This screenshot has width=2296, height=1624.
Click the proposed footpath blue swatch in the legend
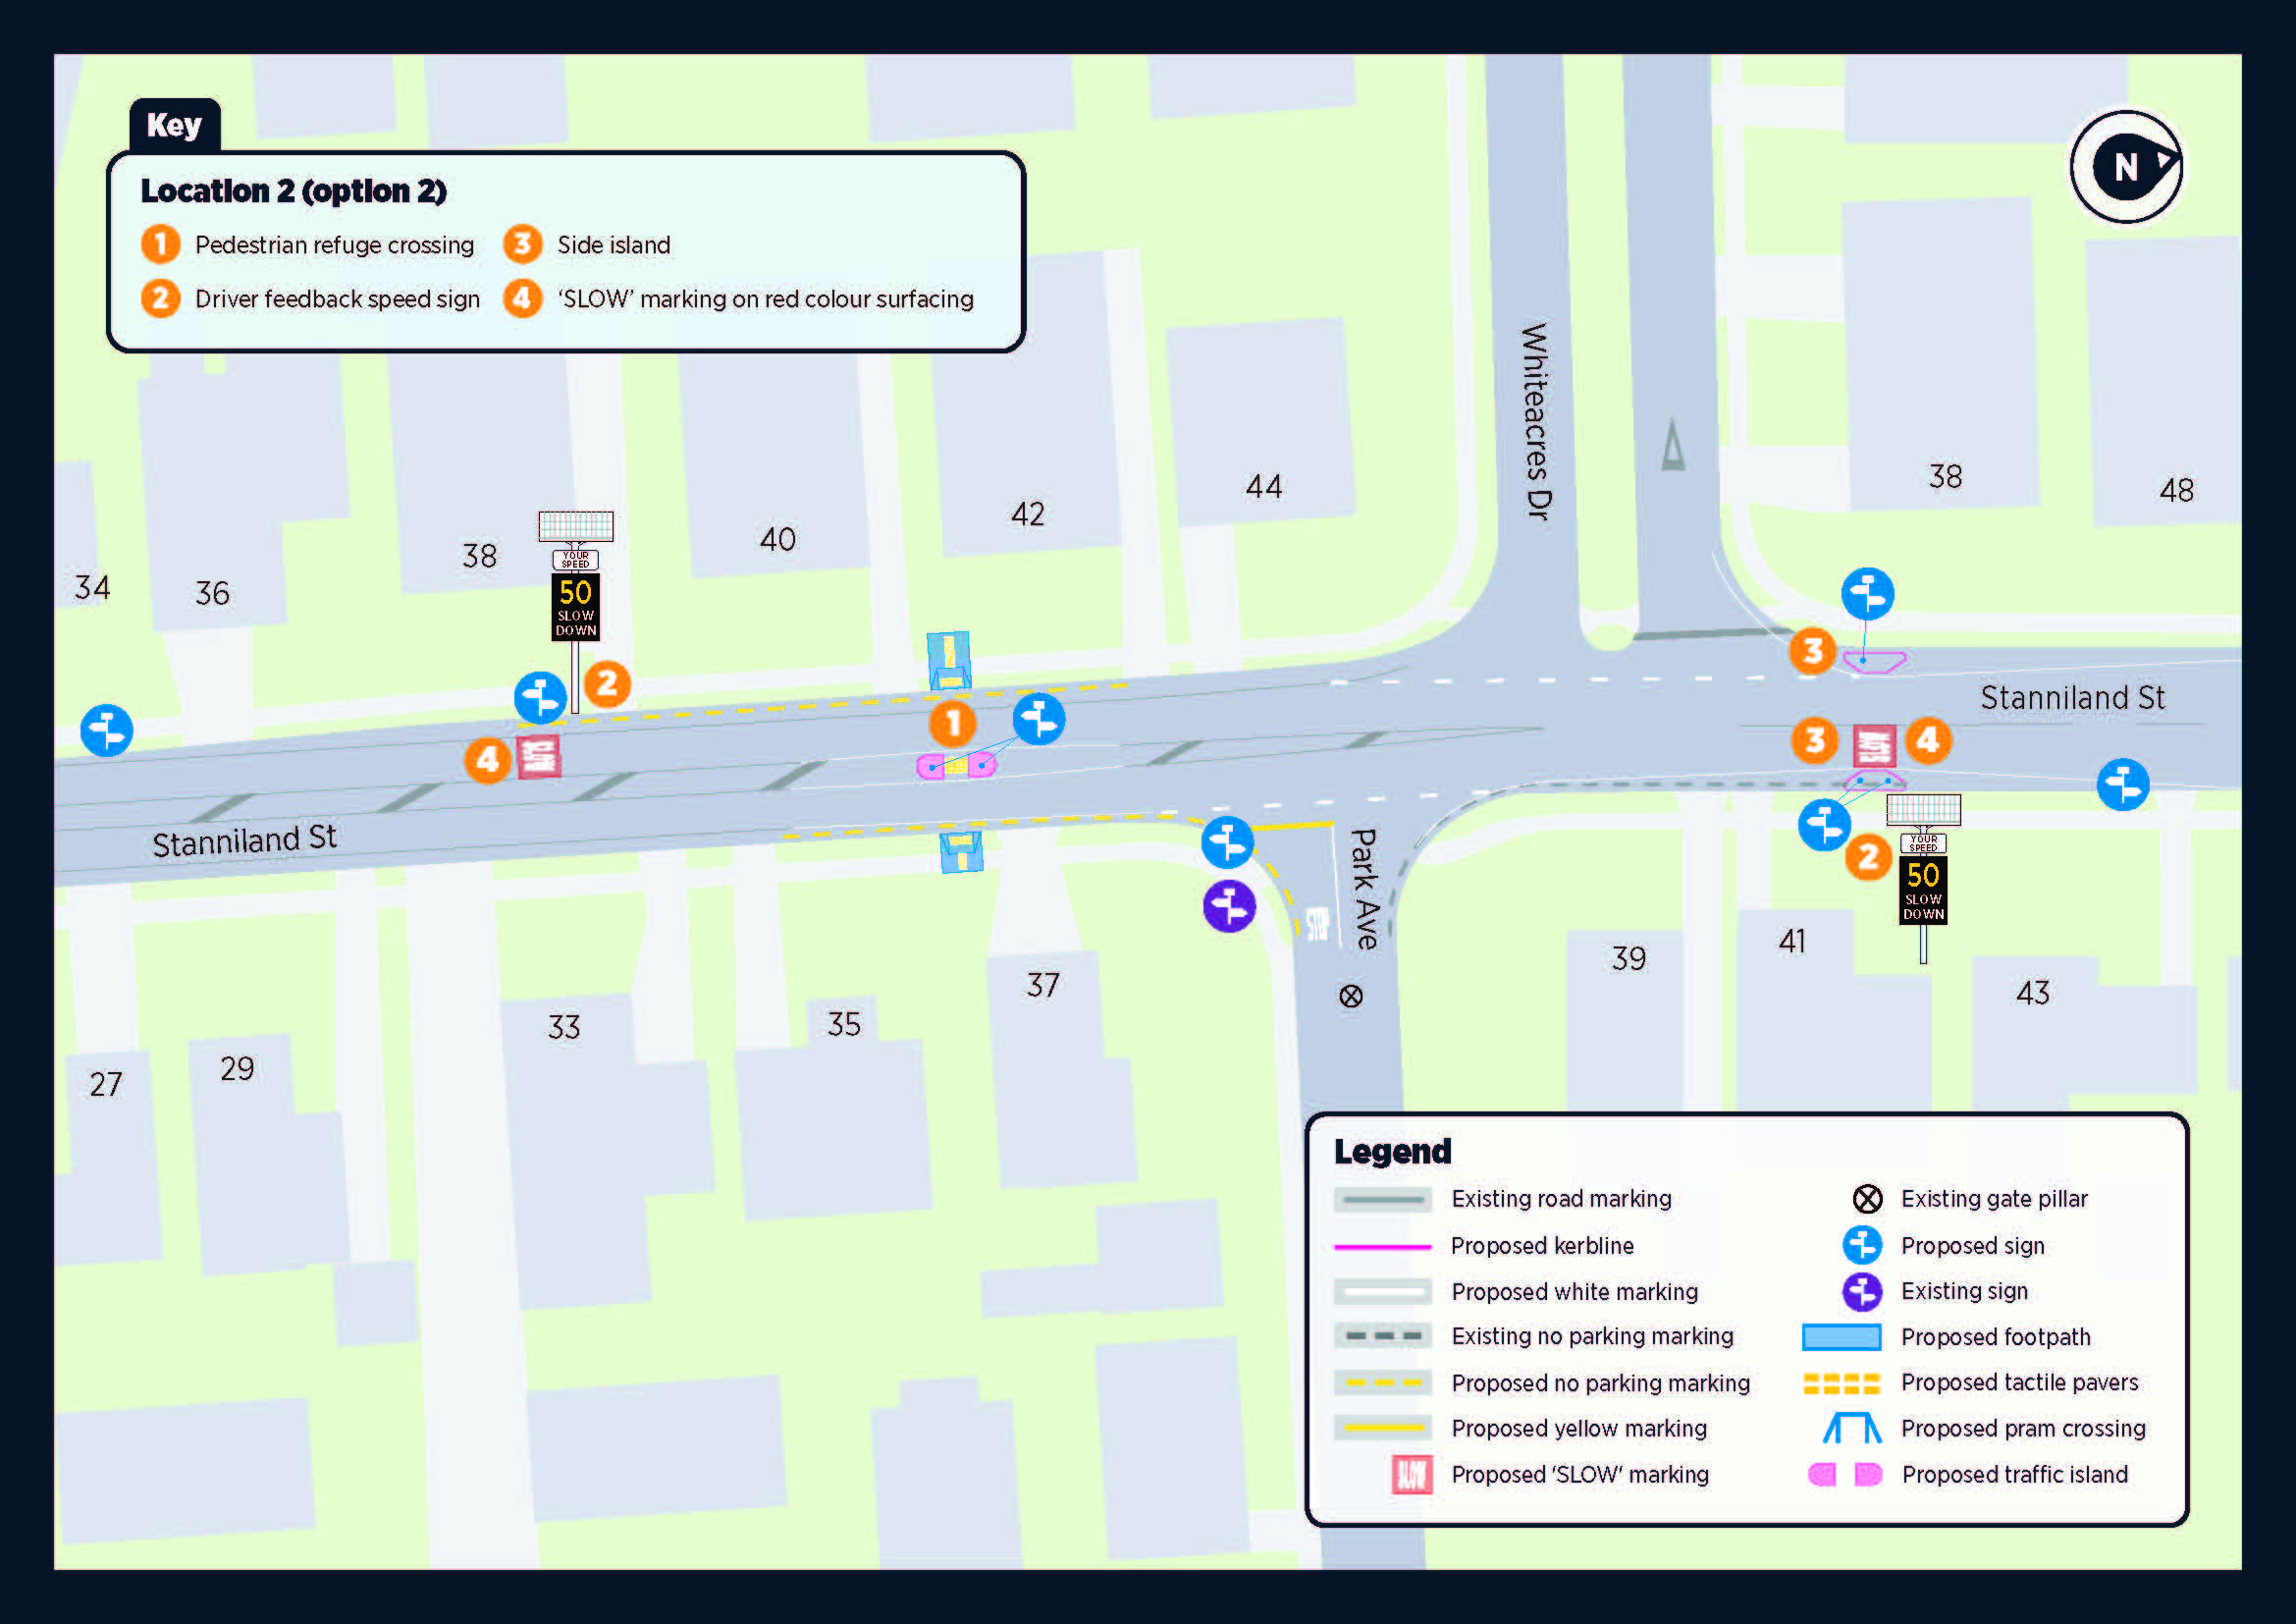pyautogui.click(x=1840, y=1337)
